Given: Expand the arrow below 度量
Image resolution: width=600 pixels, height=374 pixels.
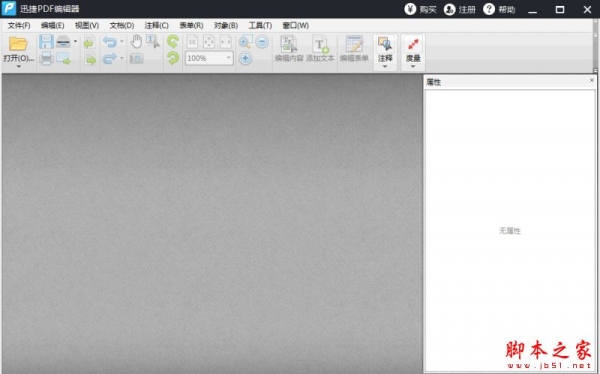Looking at the screenshot, I should click(413, 67).
